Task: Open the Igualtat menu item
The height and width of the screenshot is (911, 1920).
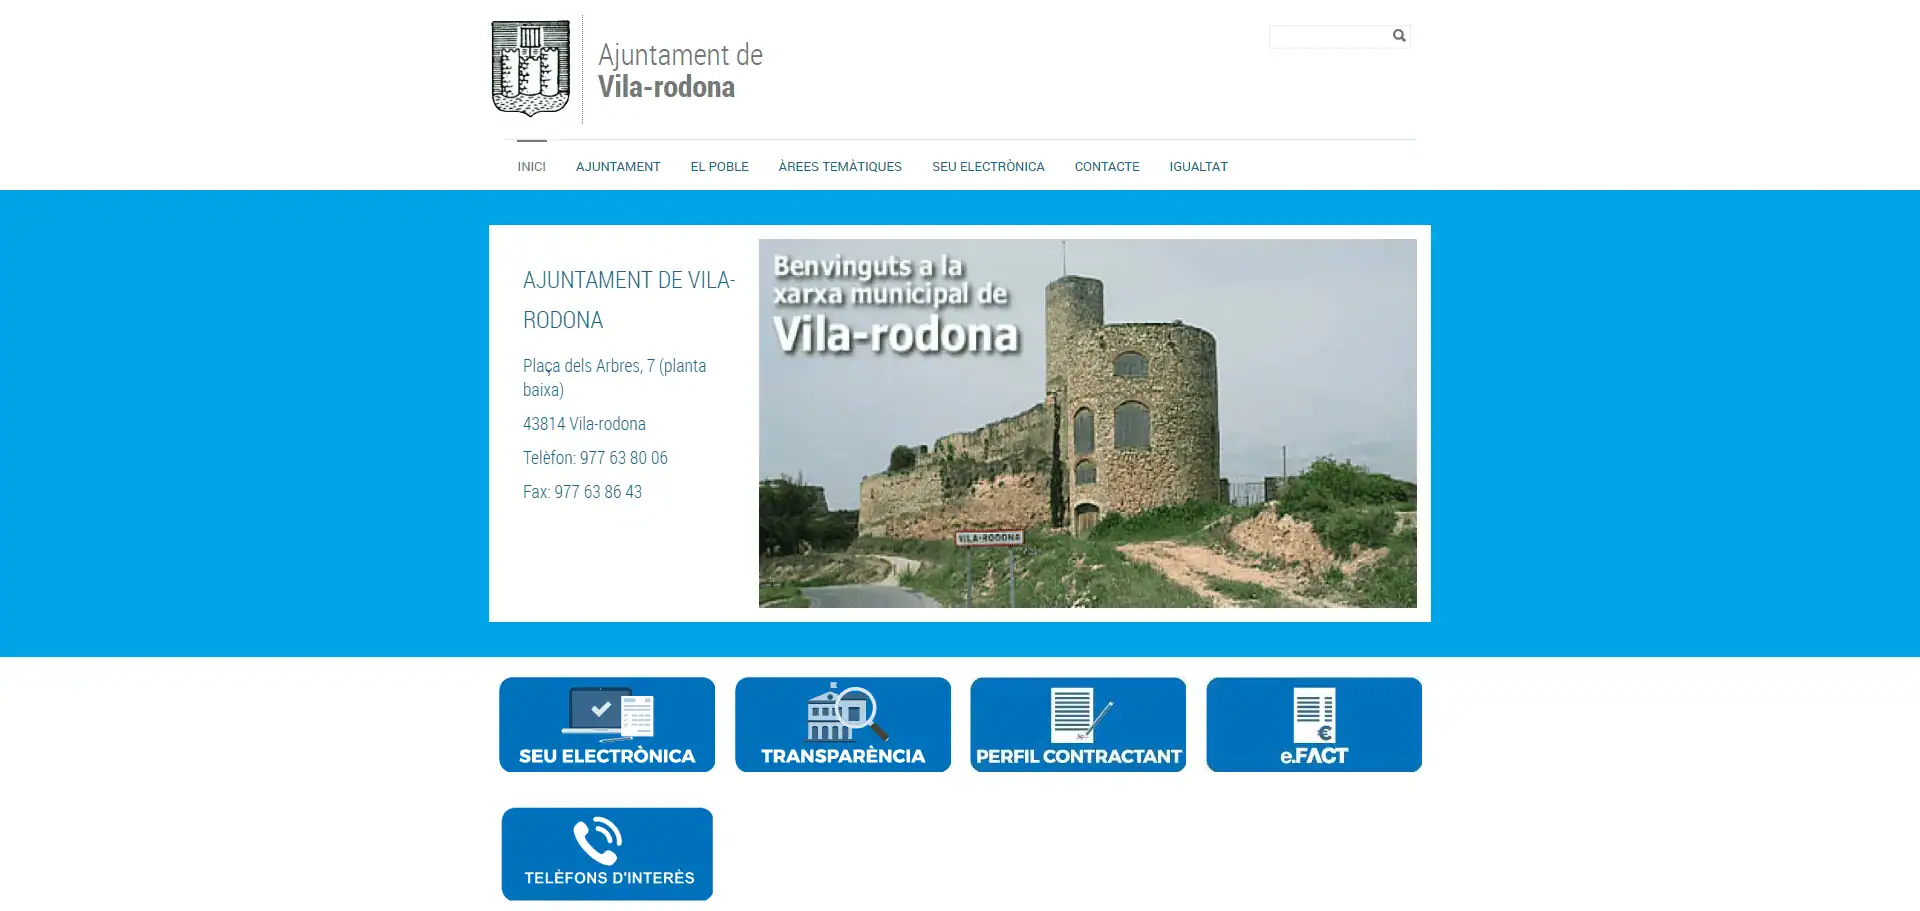Action: click(x=1199, y=167)
